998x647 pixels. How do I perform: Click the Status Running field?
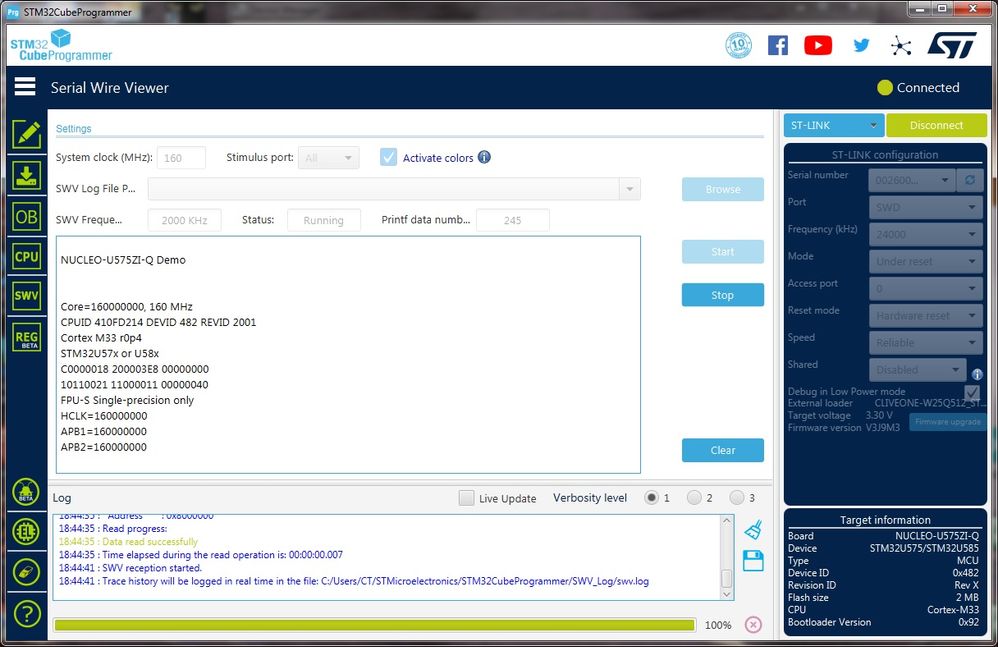pyautogui.click(x=323, y=220)
